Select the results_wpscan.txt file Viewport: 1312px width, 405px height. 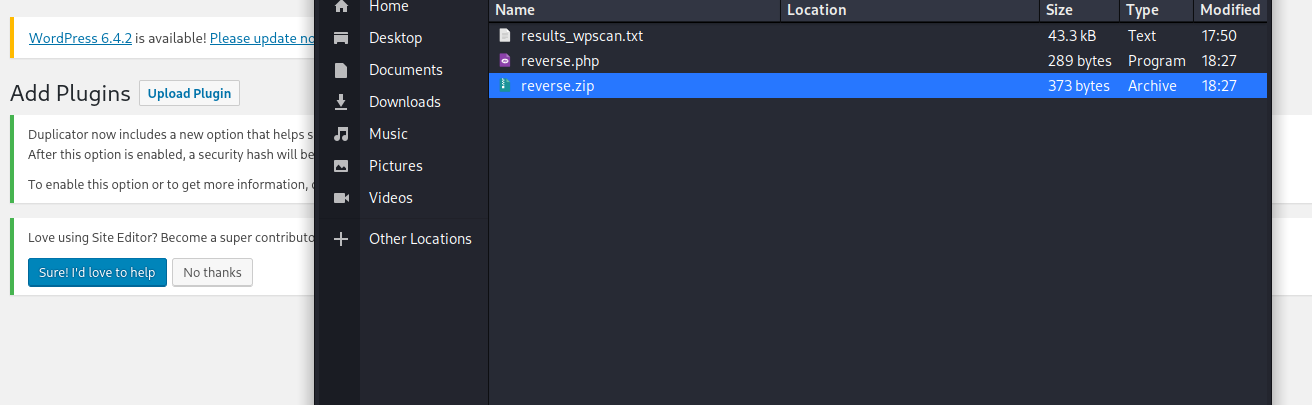tap(581, 36)
